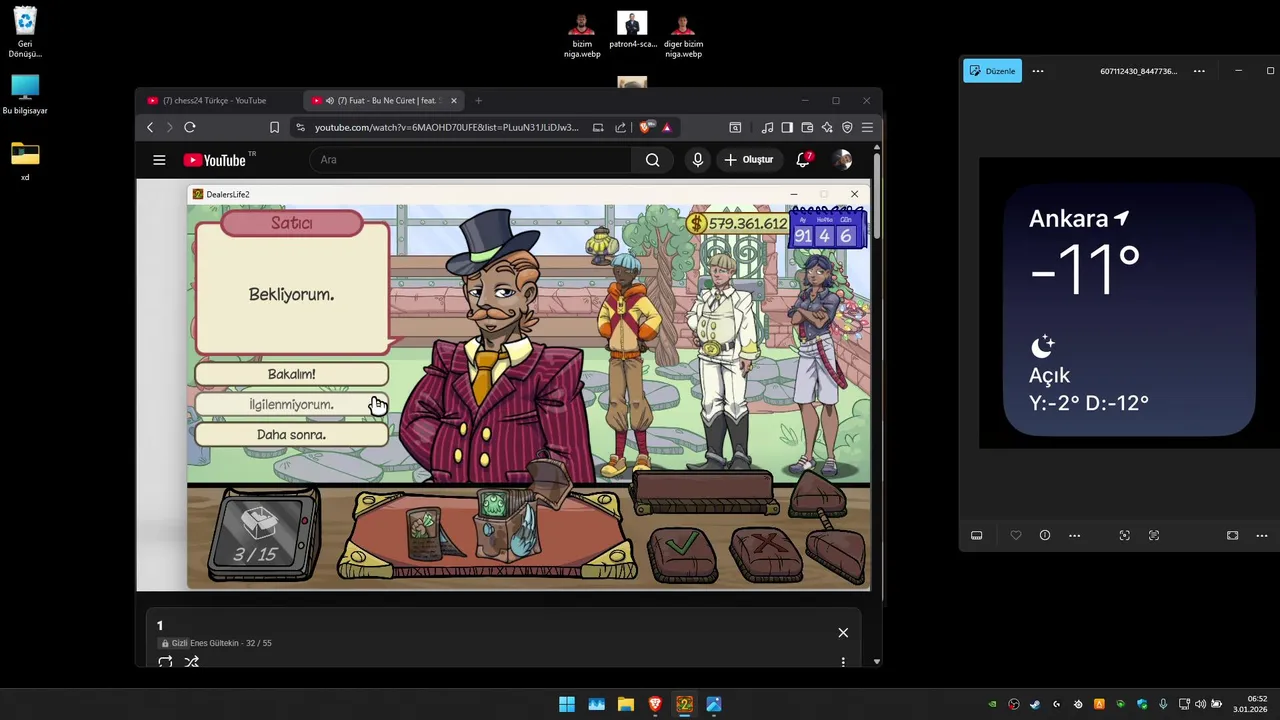Open the 'Oluştur' create button

tap(749, 160)
